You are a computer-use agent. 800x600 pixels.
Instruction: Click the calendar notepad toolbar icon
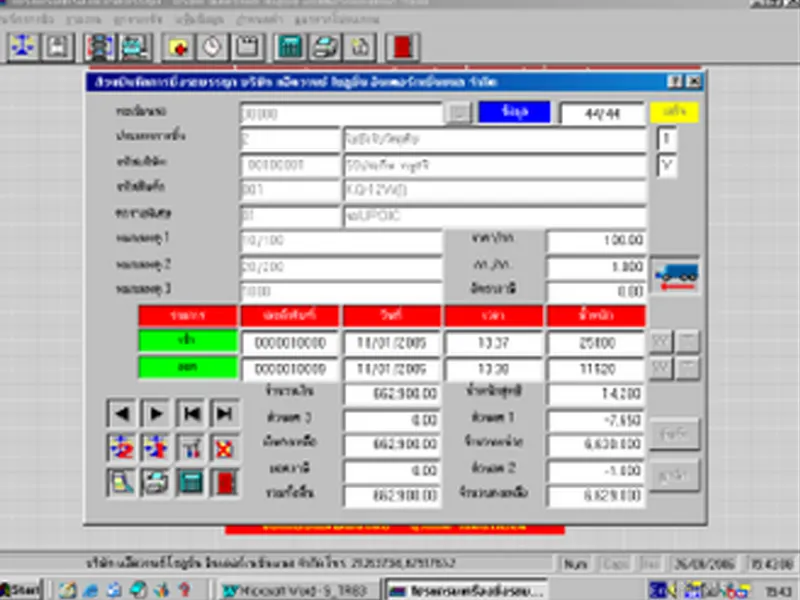coord(247,47)
